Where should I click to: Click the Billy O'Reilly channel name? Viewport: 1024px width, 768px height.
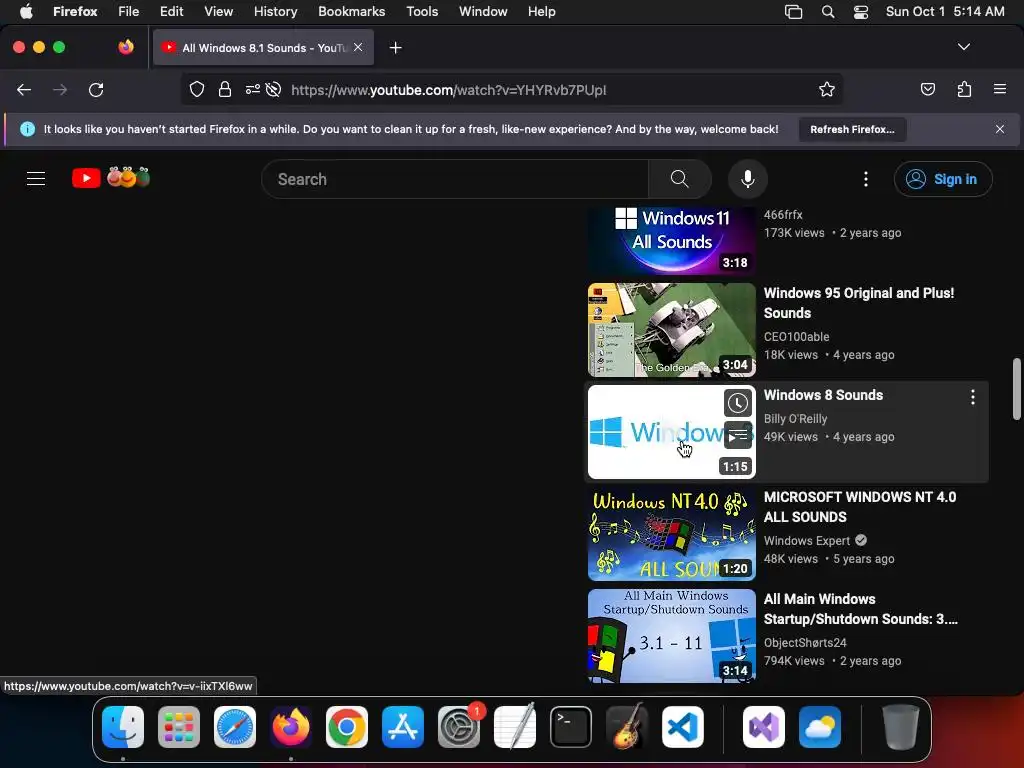tap(795, 419)
